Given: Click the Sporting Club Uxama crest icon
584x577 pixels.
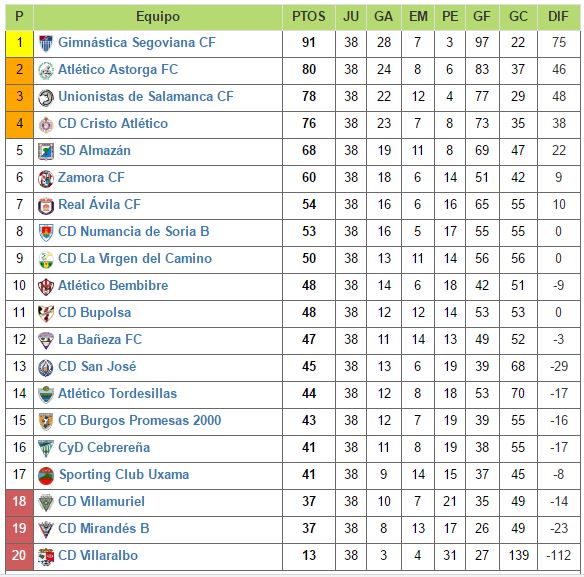Looking at the screenshot, I should [46, 476].
